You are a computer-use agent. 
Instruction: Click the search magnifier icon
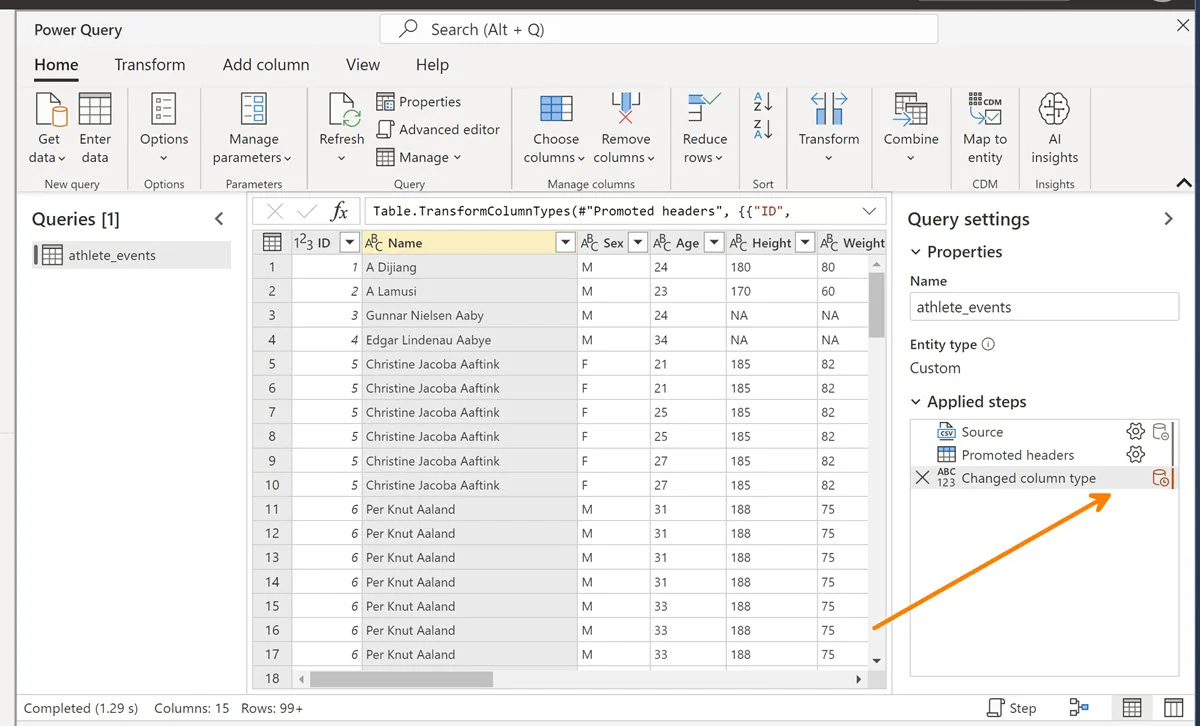(408, 29)
